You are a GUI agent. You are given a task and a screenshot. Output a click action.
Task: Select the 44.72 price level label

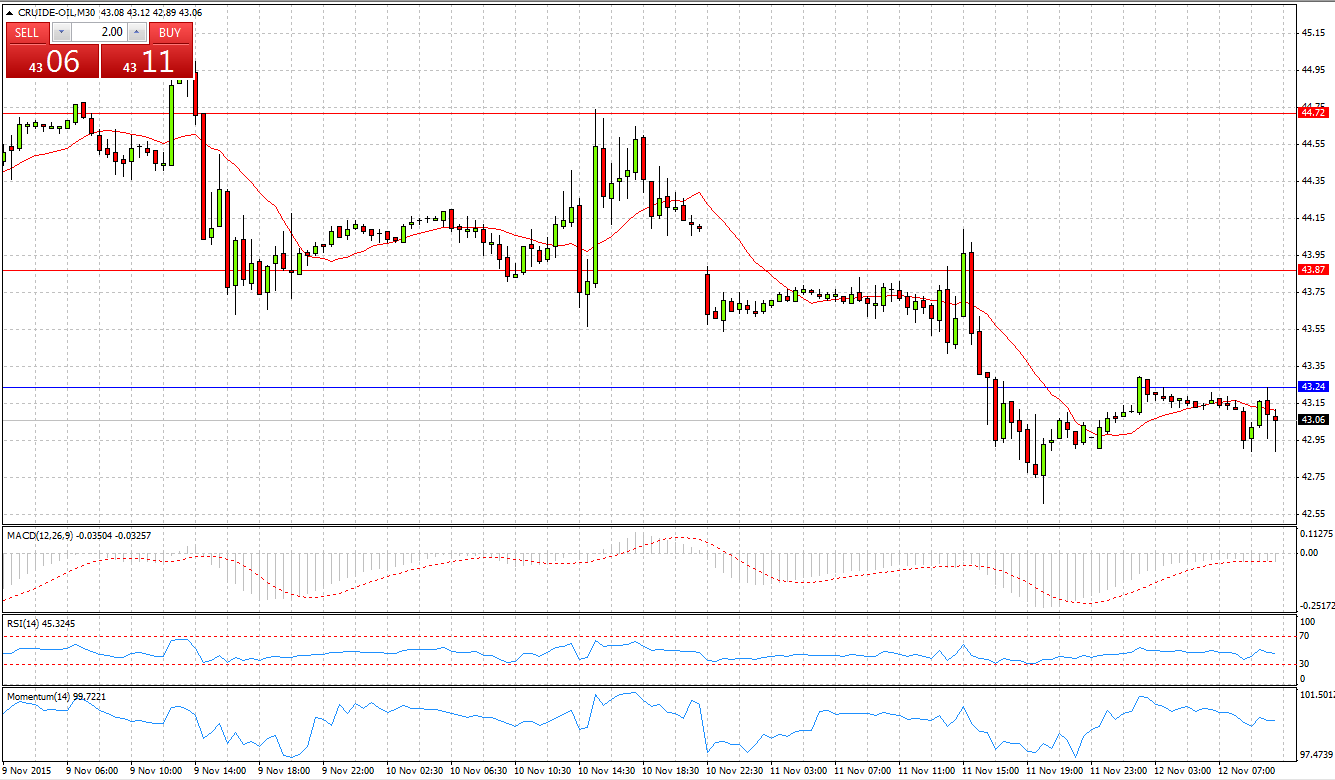[1313, 113]
